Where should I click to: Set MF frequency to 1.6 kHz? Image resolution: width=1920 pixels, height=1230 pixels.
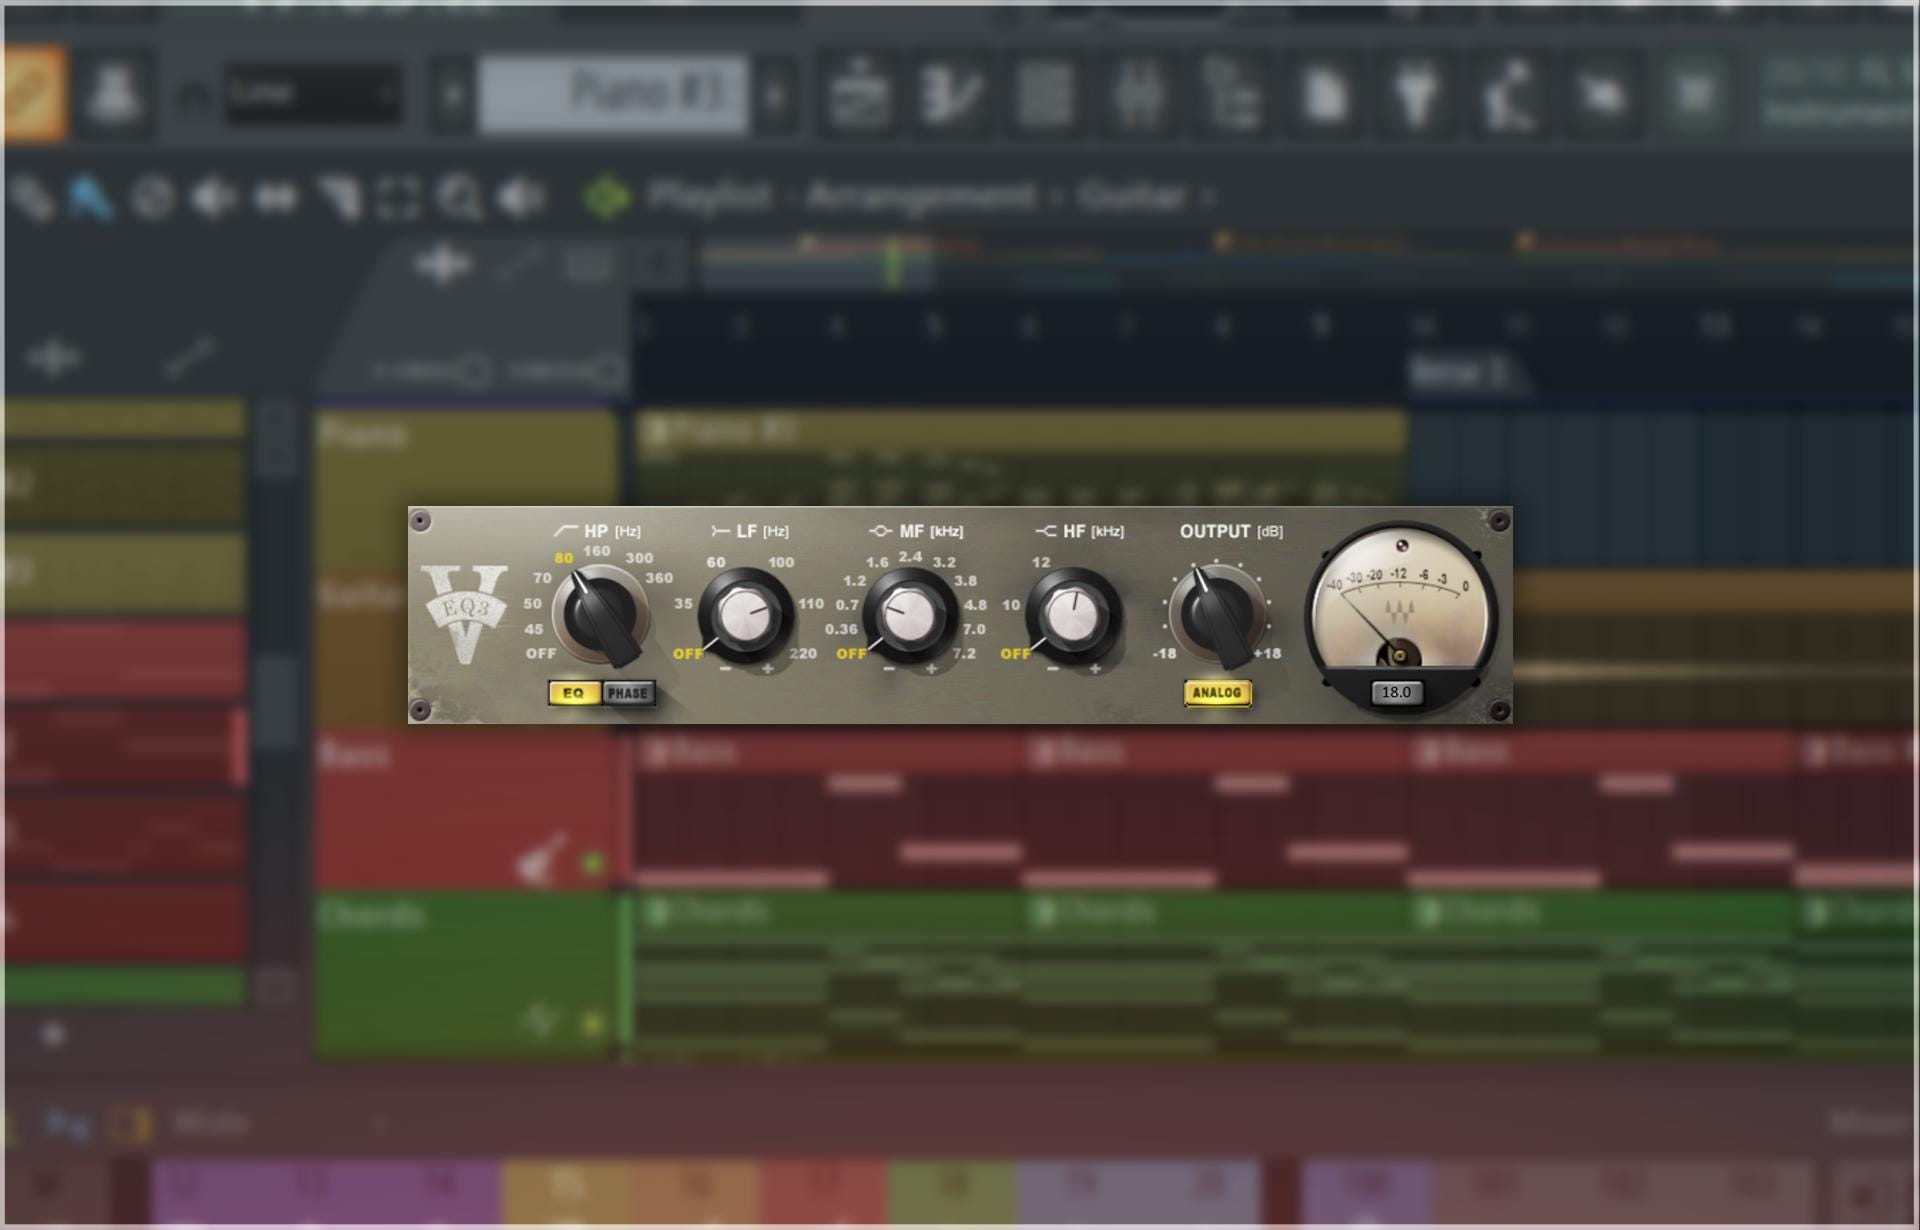(x=877, y=562)
